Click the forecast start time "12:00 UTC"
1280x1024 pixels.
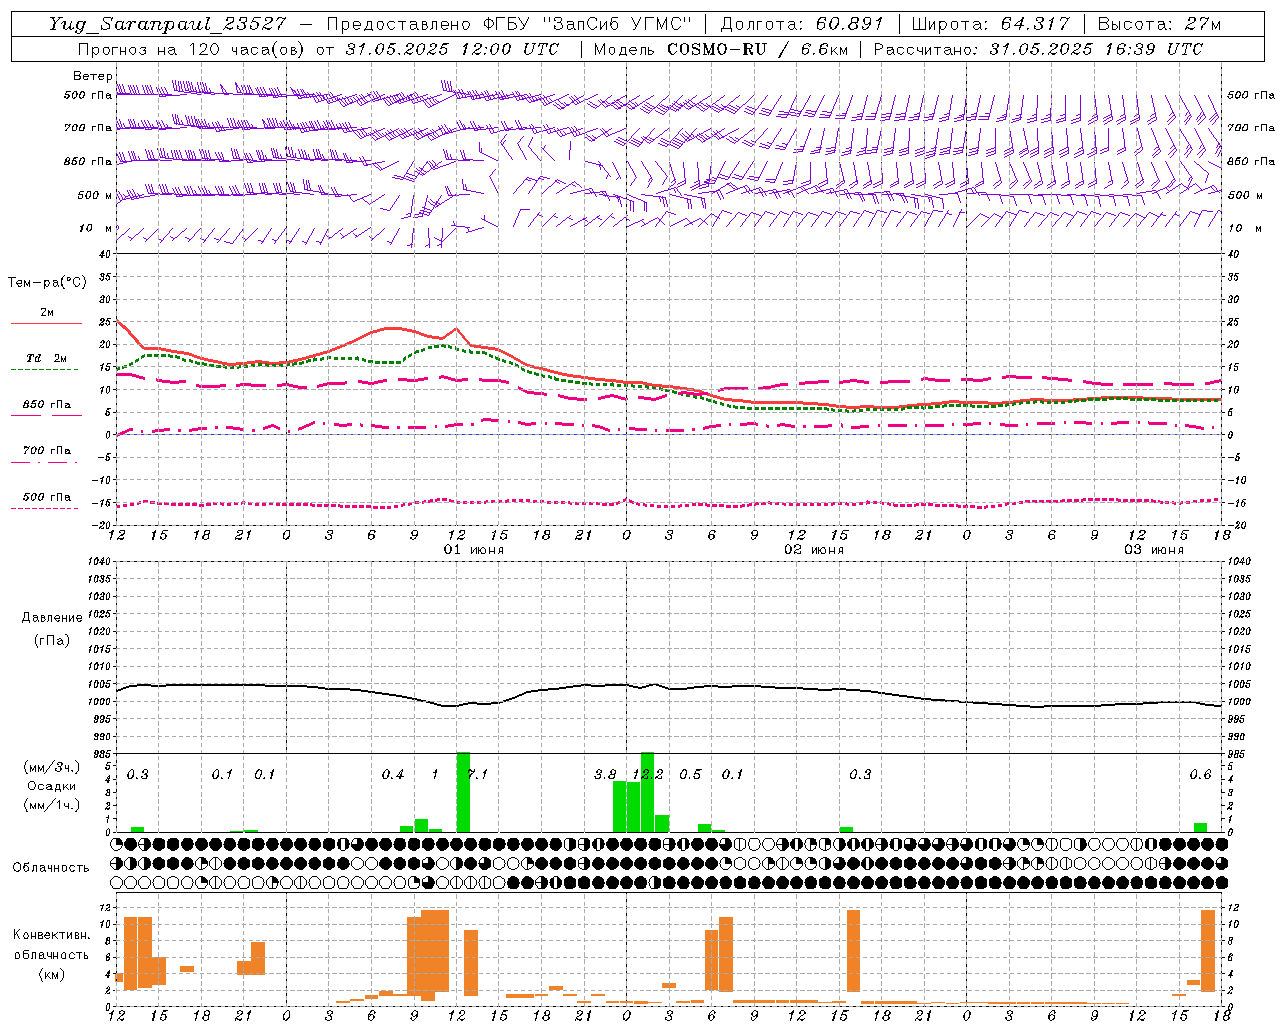point(502,49)
